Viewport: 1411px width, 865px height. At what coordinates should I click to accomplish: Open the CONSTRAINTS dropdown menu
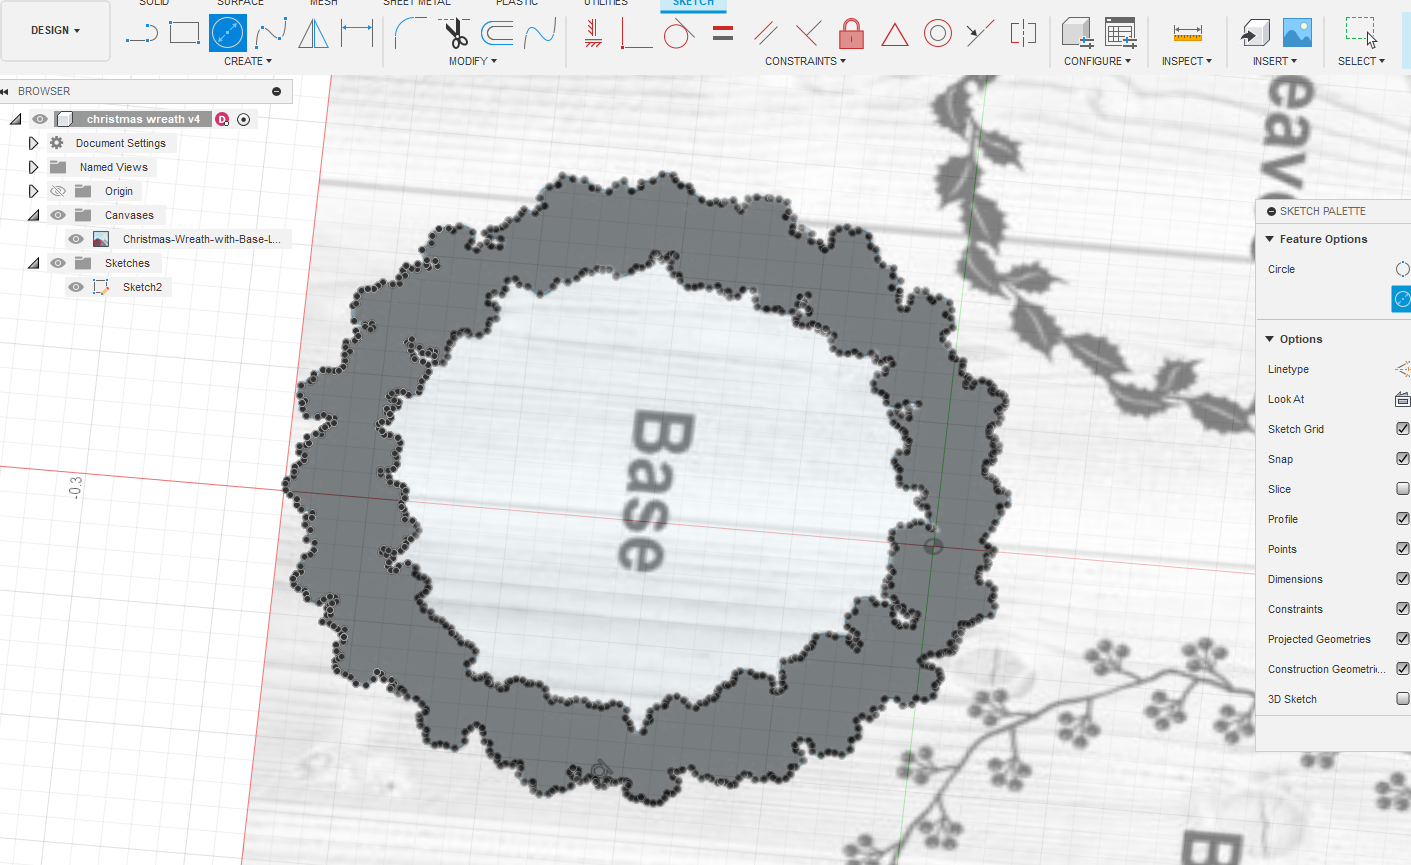pos(805,61)
